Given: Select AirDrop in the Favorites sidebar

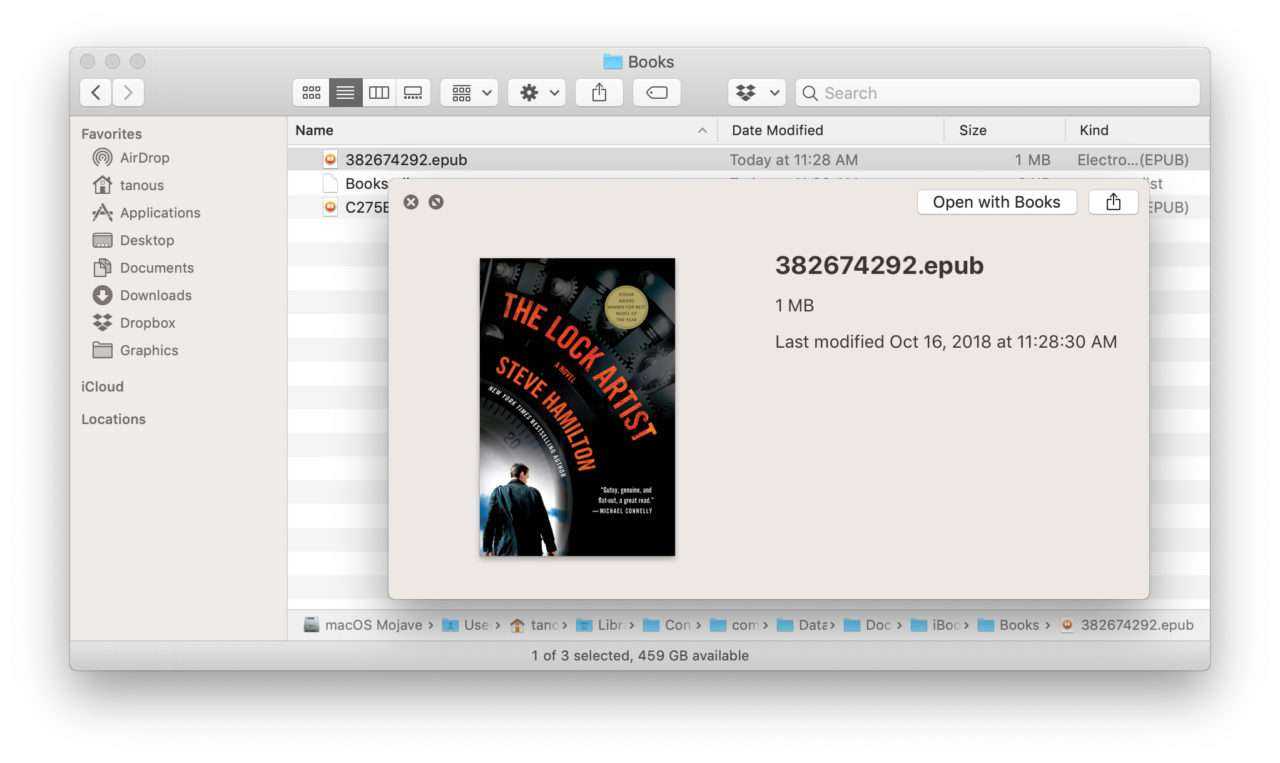Looking at the screenshot, I should (x=144, y=158).
